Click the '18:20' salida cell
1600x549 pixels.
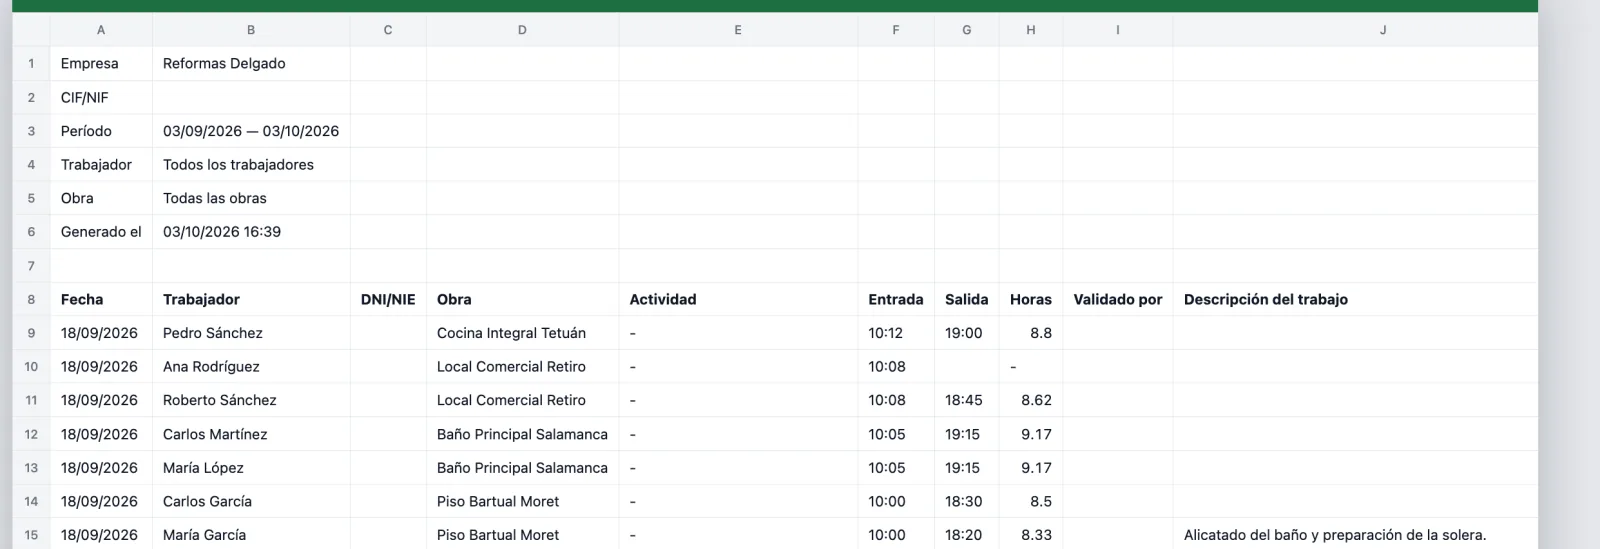point(966,535)
